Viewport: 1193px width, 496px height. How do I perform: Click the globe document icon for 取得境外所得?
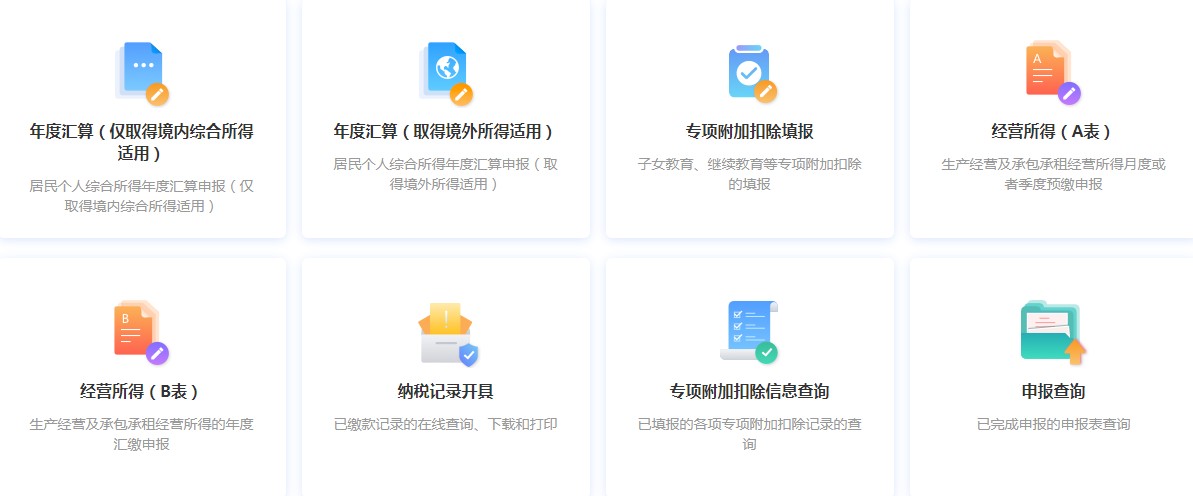(x=446, y=73)
